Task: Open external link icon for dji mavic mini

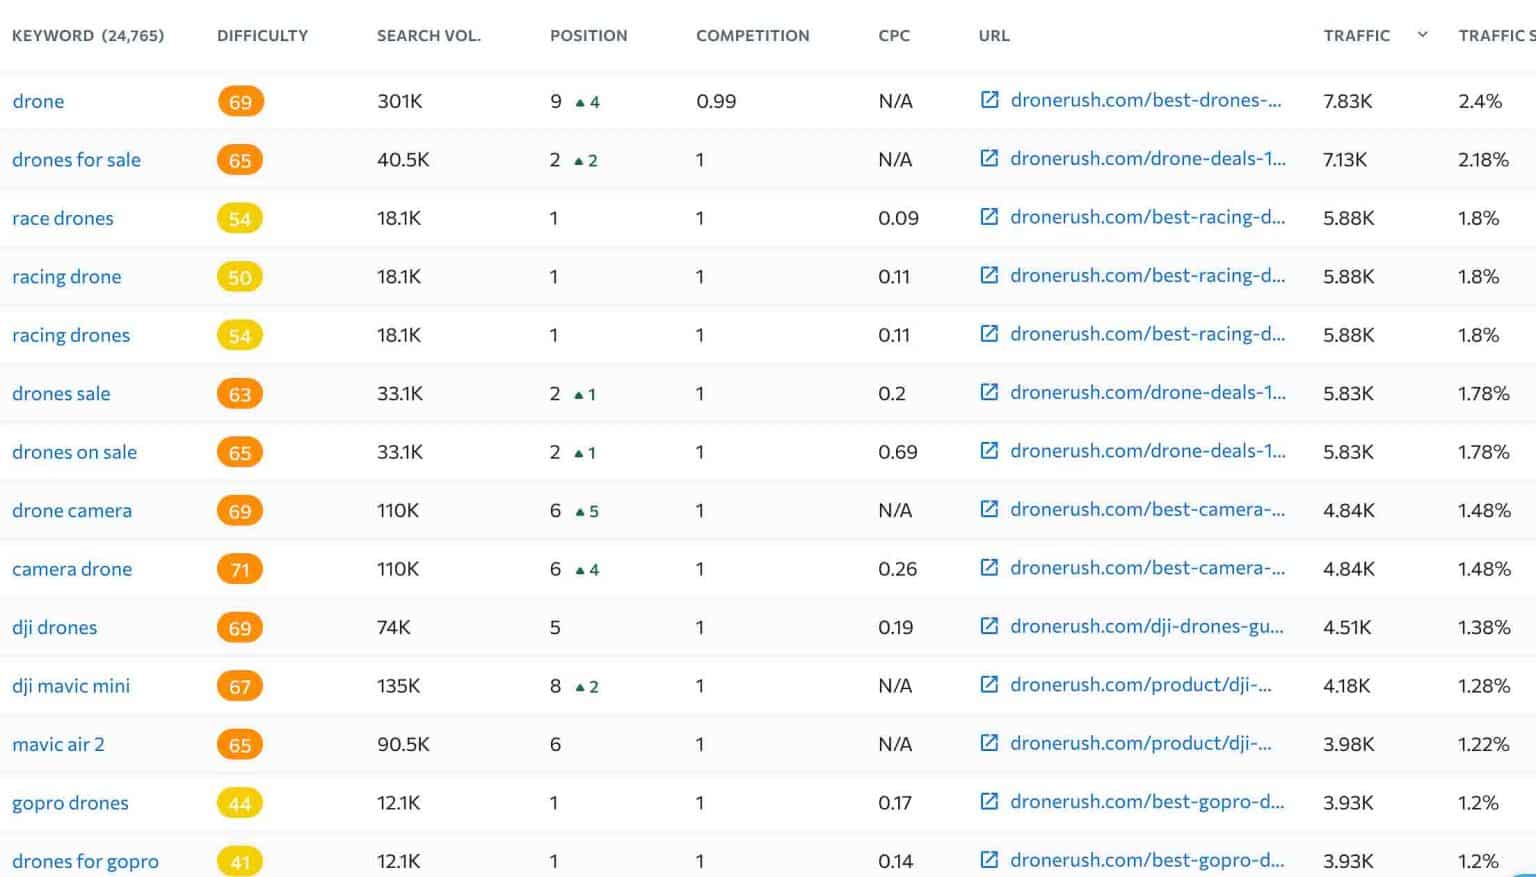Action: pos(989,685)
